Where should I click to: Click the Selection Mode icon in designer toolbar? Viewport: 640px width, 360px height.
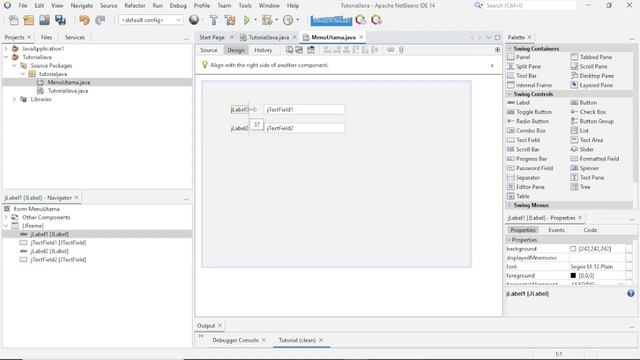289,50
